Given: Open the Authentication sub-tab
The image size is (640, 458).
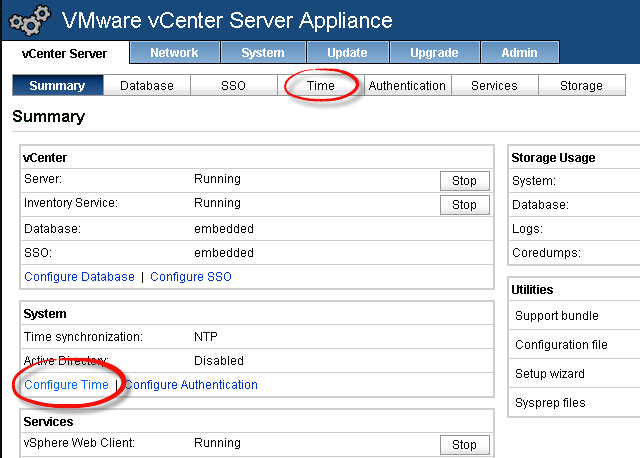Looking at the screenshot, I should tap(407, 85).
